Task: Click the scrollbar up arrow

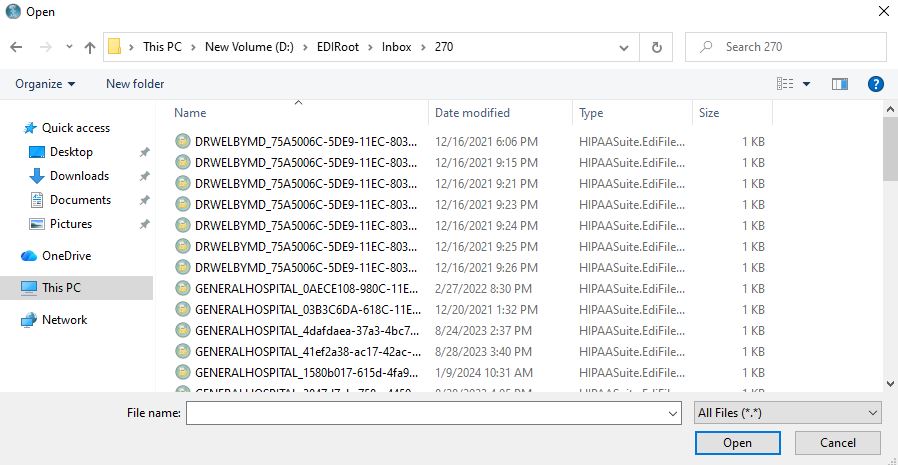Action: 891,108
